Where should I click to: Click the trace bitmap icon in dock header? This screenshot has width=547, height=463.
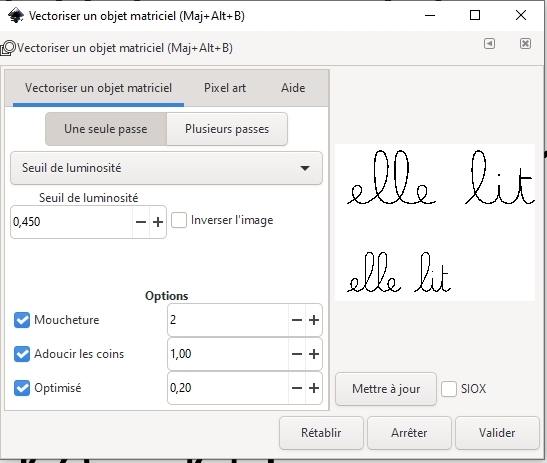[x=8, y=48]
